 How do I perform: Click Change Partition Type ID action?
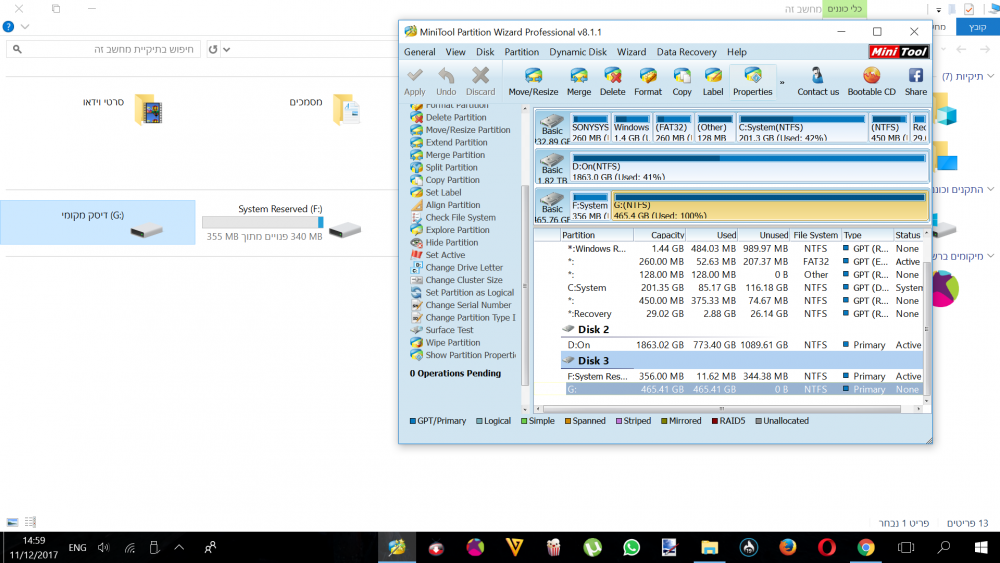tap(470, 318)
